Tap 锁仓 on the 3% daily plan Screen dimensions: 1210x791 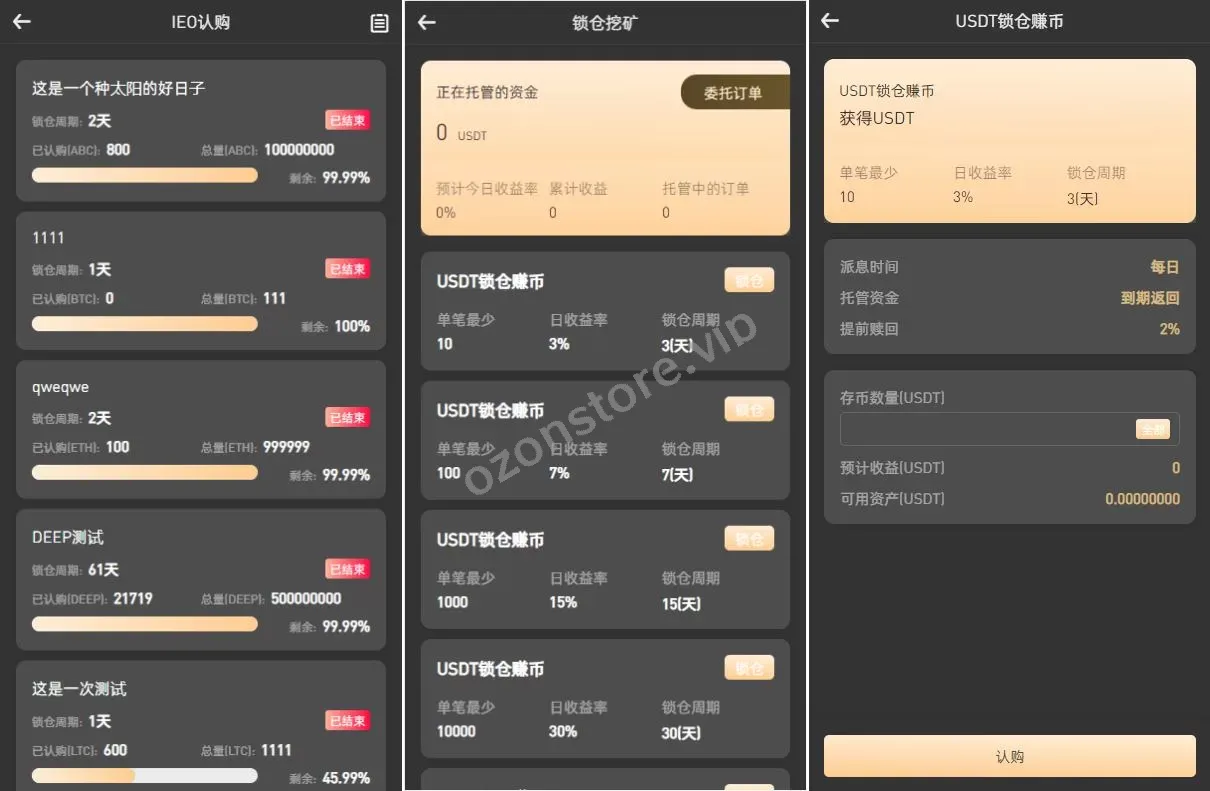pyautogui.click(x=749, y=281)
